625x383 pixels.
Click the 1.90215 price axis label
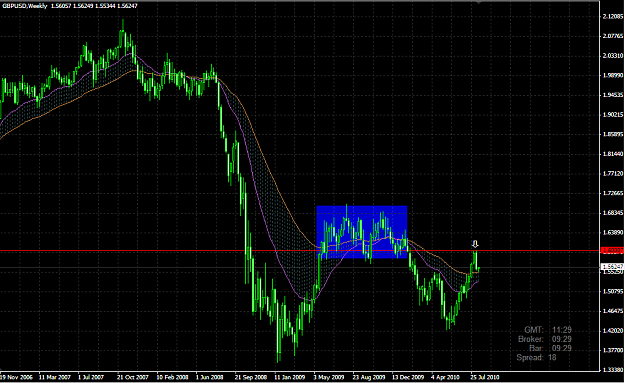[613, 115]
